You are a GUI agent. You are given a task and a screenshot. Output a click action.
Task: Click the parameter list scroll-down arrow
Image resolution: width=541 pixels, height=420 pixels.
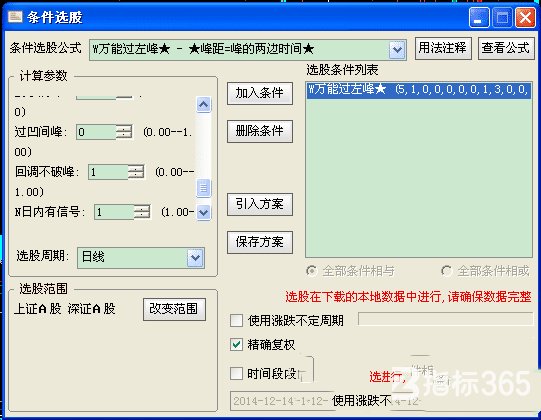[x=203, y=212]
